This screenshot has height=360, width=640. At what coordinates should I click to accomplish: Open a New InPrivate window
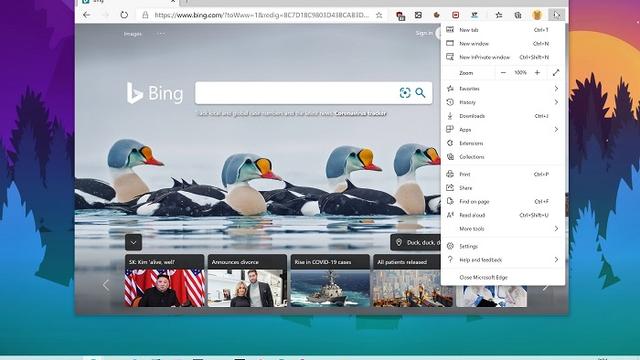coord(503,57)
